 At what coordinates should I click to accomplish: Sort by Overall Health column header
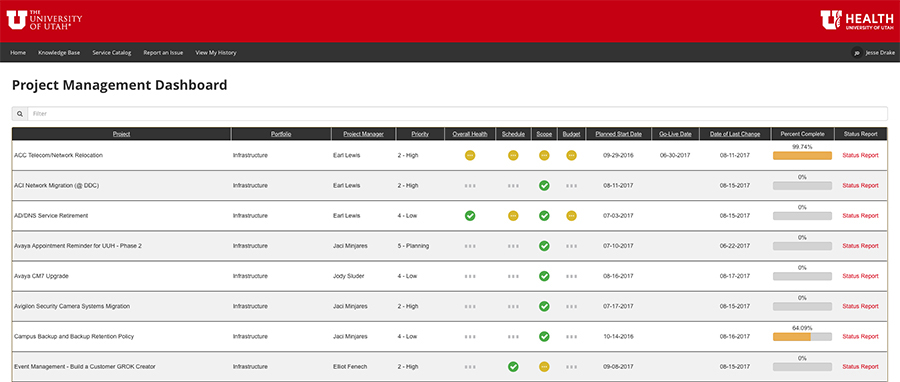[x=470, y=134]
